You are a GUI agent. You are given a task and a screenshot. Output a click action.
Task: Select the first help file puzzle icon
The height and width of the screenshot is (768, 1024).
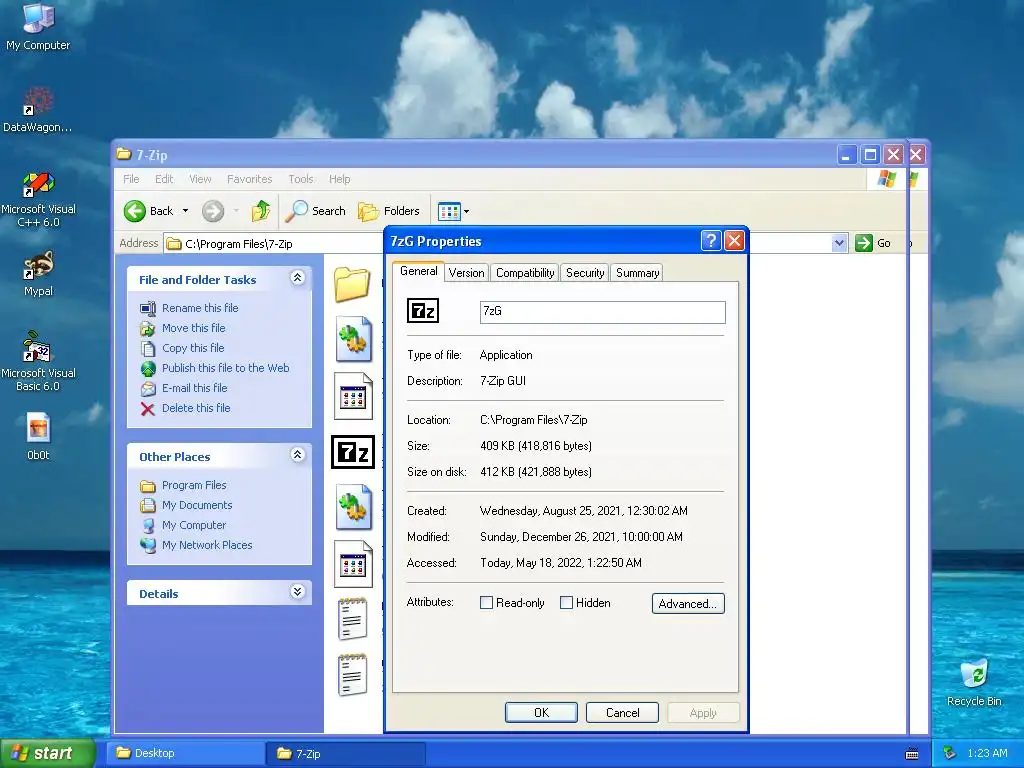click(x=353, y=339)
